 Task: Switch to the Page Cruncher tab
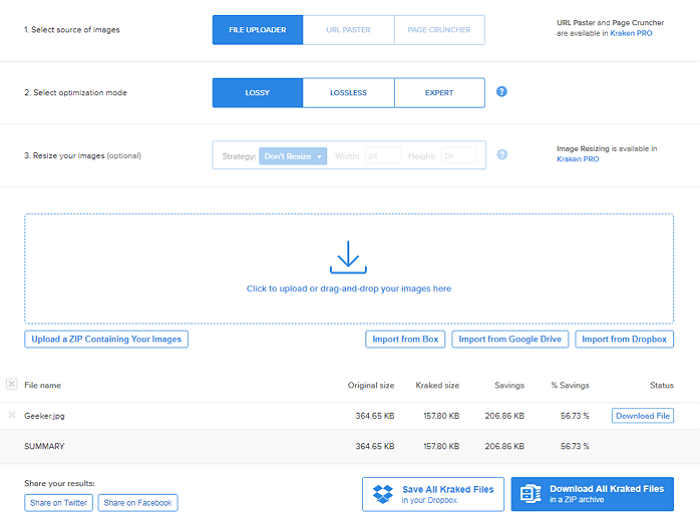[439, 30]
